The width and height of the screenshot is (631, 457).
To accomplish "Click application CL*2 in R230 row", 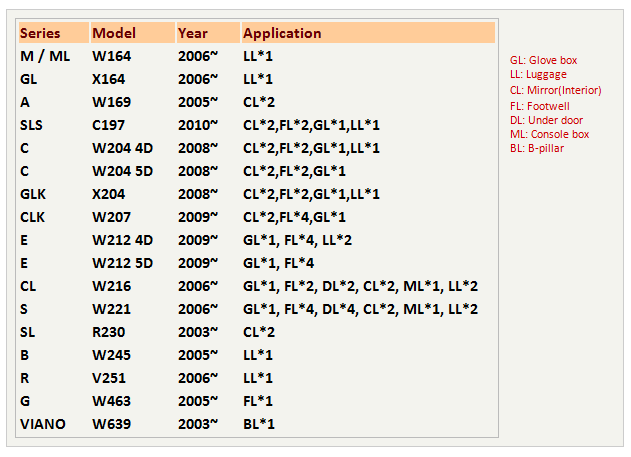I will (259, 332).
